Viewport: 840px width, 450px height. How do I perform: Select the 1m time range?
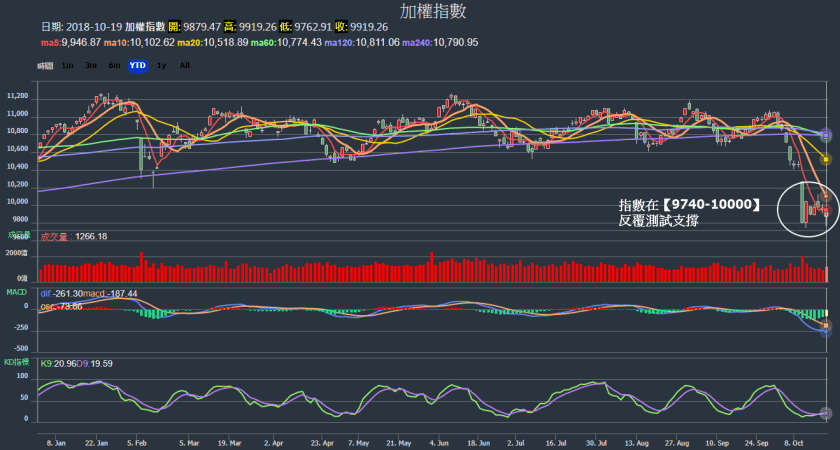[67, 65]
